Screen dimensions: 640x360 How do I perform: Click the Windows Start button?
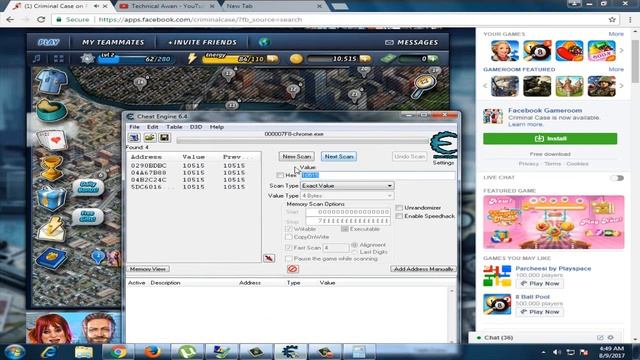coord(15,351)
